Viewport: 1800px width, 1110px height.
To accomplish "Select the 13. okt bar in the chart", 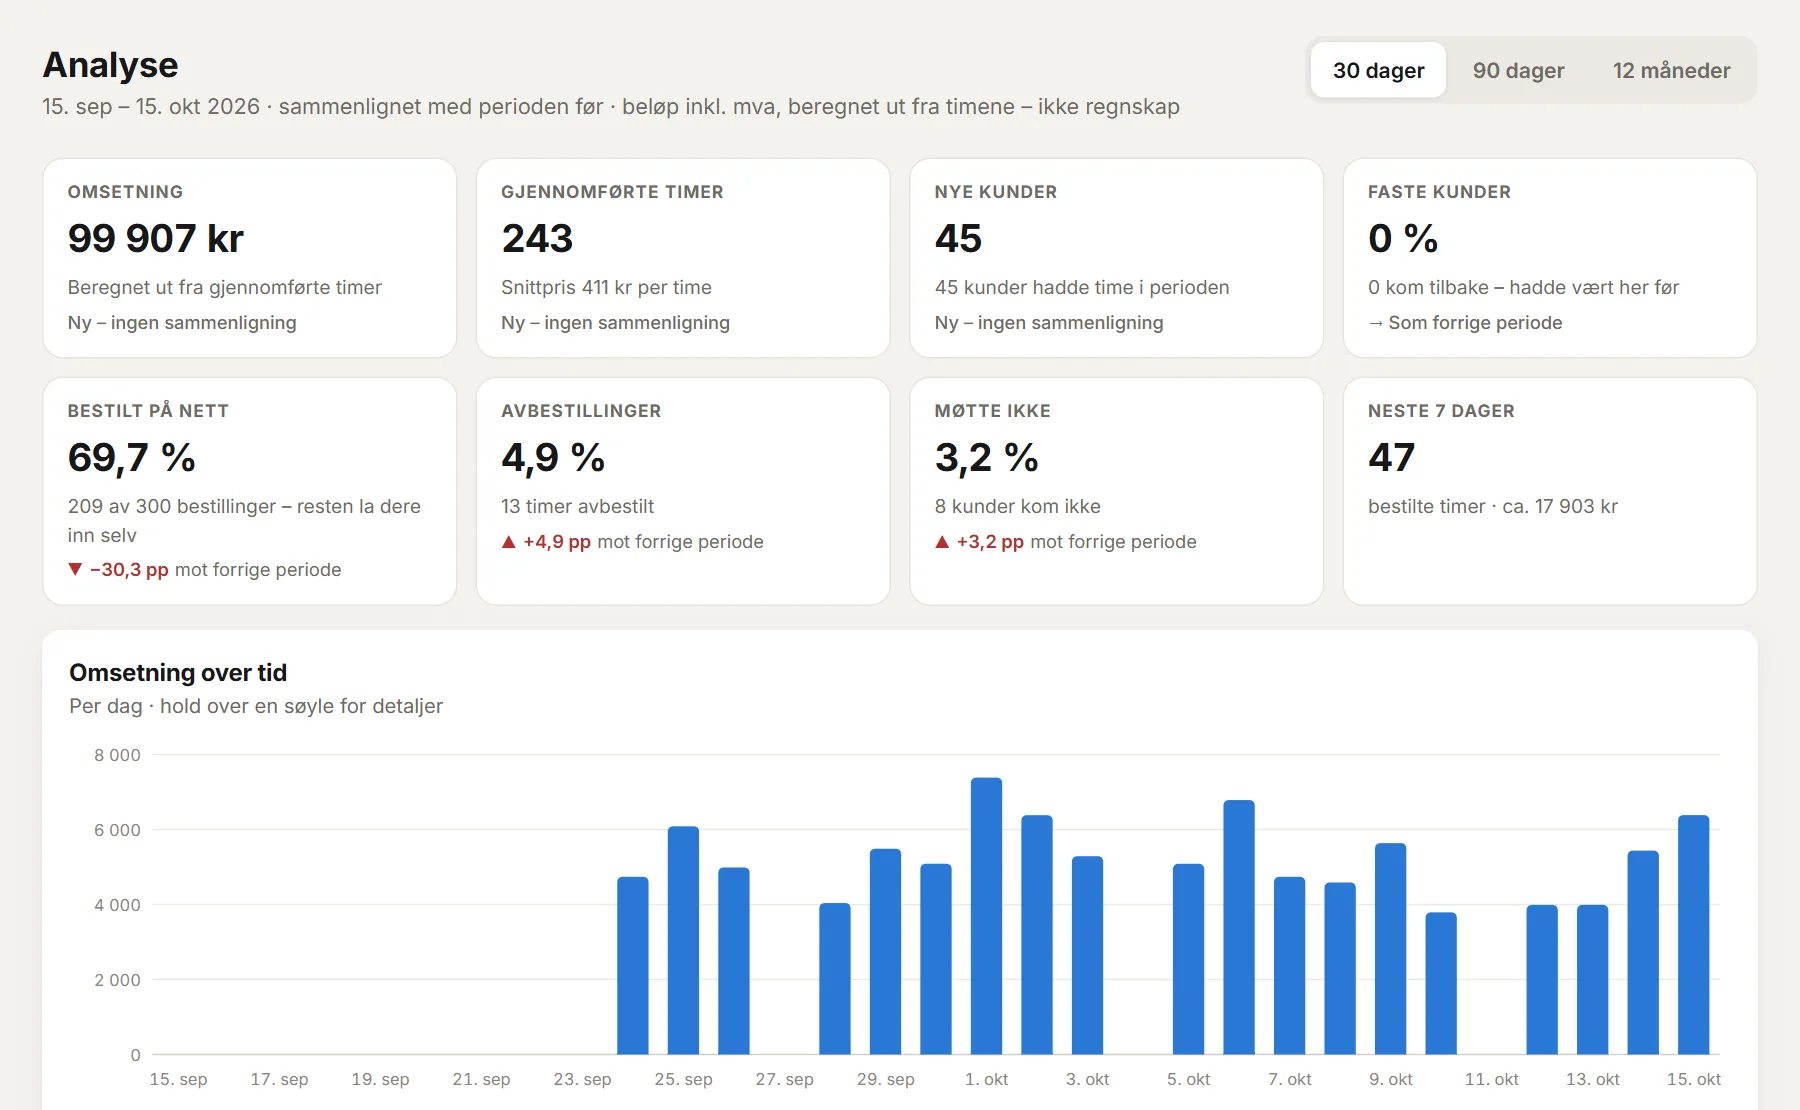I will 1592,980.
